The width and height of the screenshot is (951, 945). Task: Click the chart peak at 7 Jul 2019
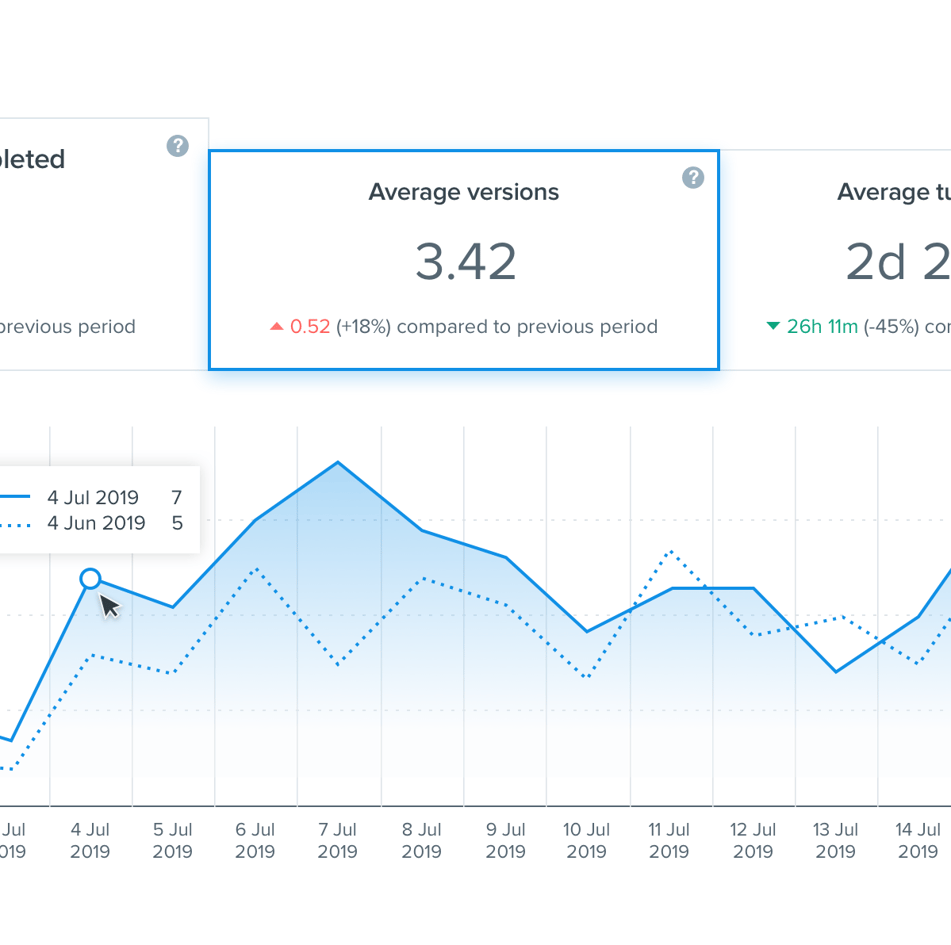pos(338,462)
